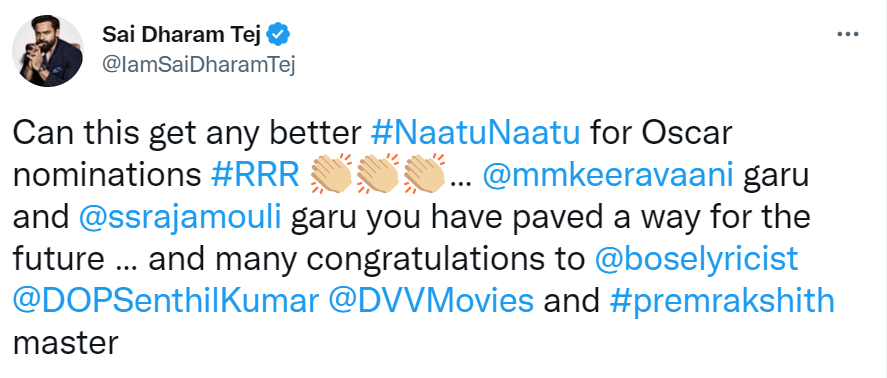Click the Sai Dharam Tej display name
This screenshot has width=887, height=378.
(x=180, y=35)
